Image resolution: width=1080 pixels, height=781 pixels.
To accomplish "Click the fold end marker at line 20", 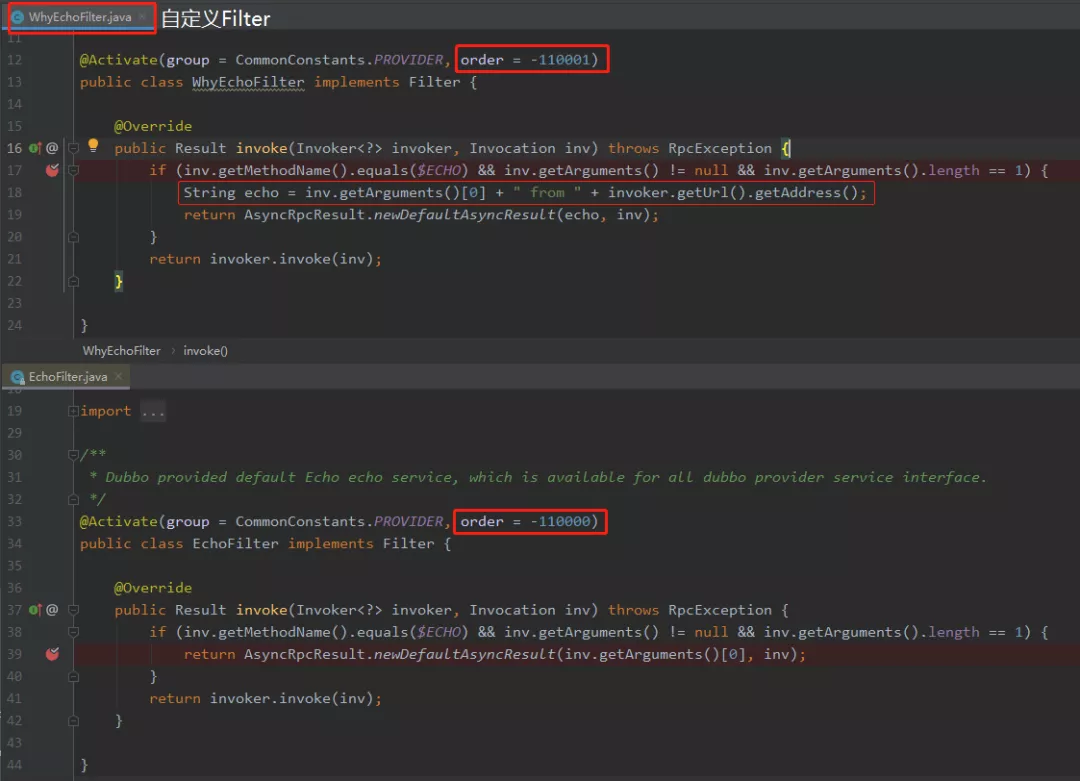I will pyautogui.click(x=73, y=237).
